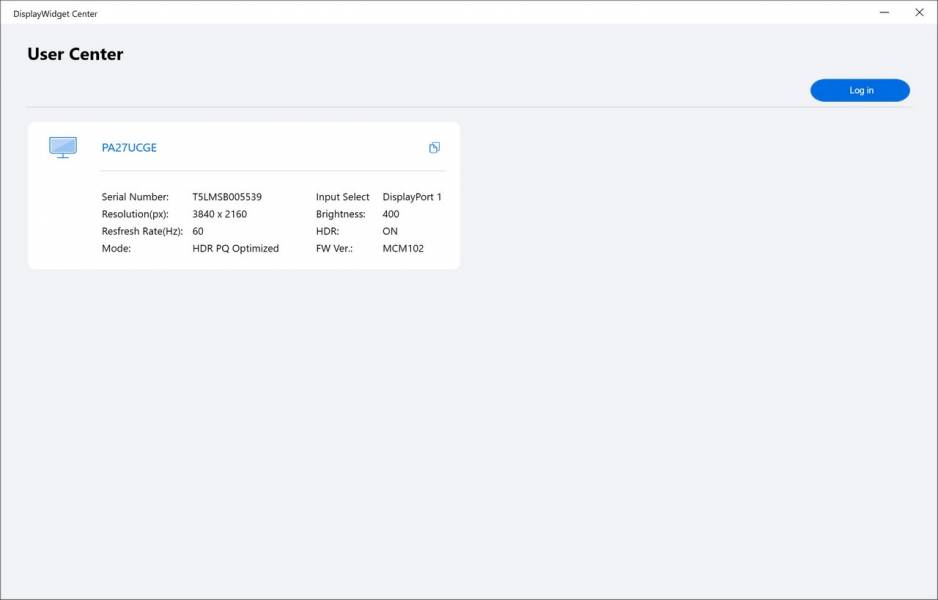Viewport: 938px width, 600px height.
Task: Click the Log in button
Action: 860,90
